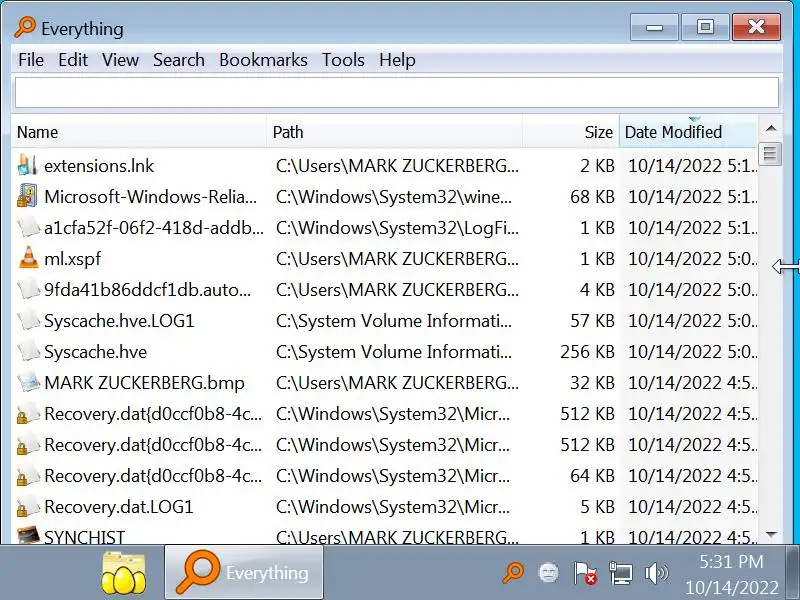Select the Recovery.dat.LOG1 file name
The image size is (800, 600).
119,507
